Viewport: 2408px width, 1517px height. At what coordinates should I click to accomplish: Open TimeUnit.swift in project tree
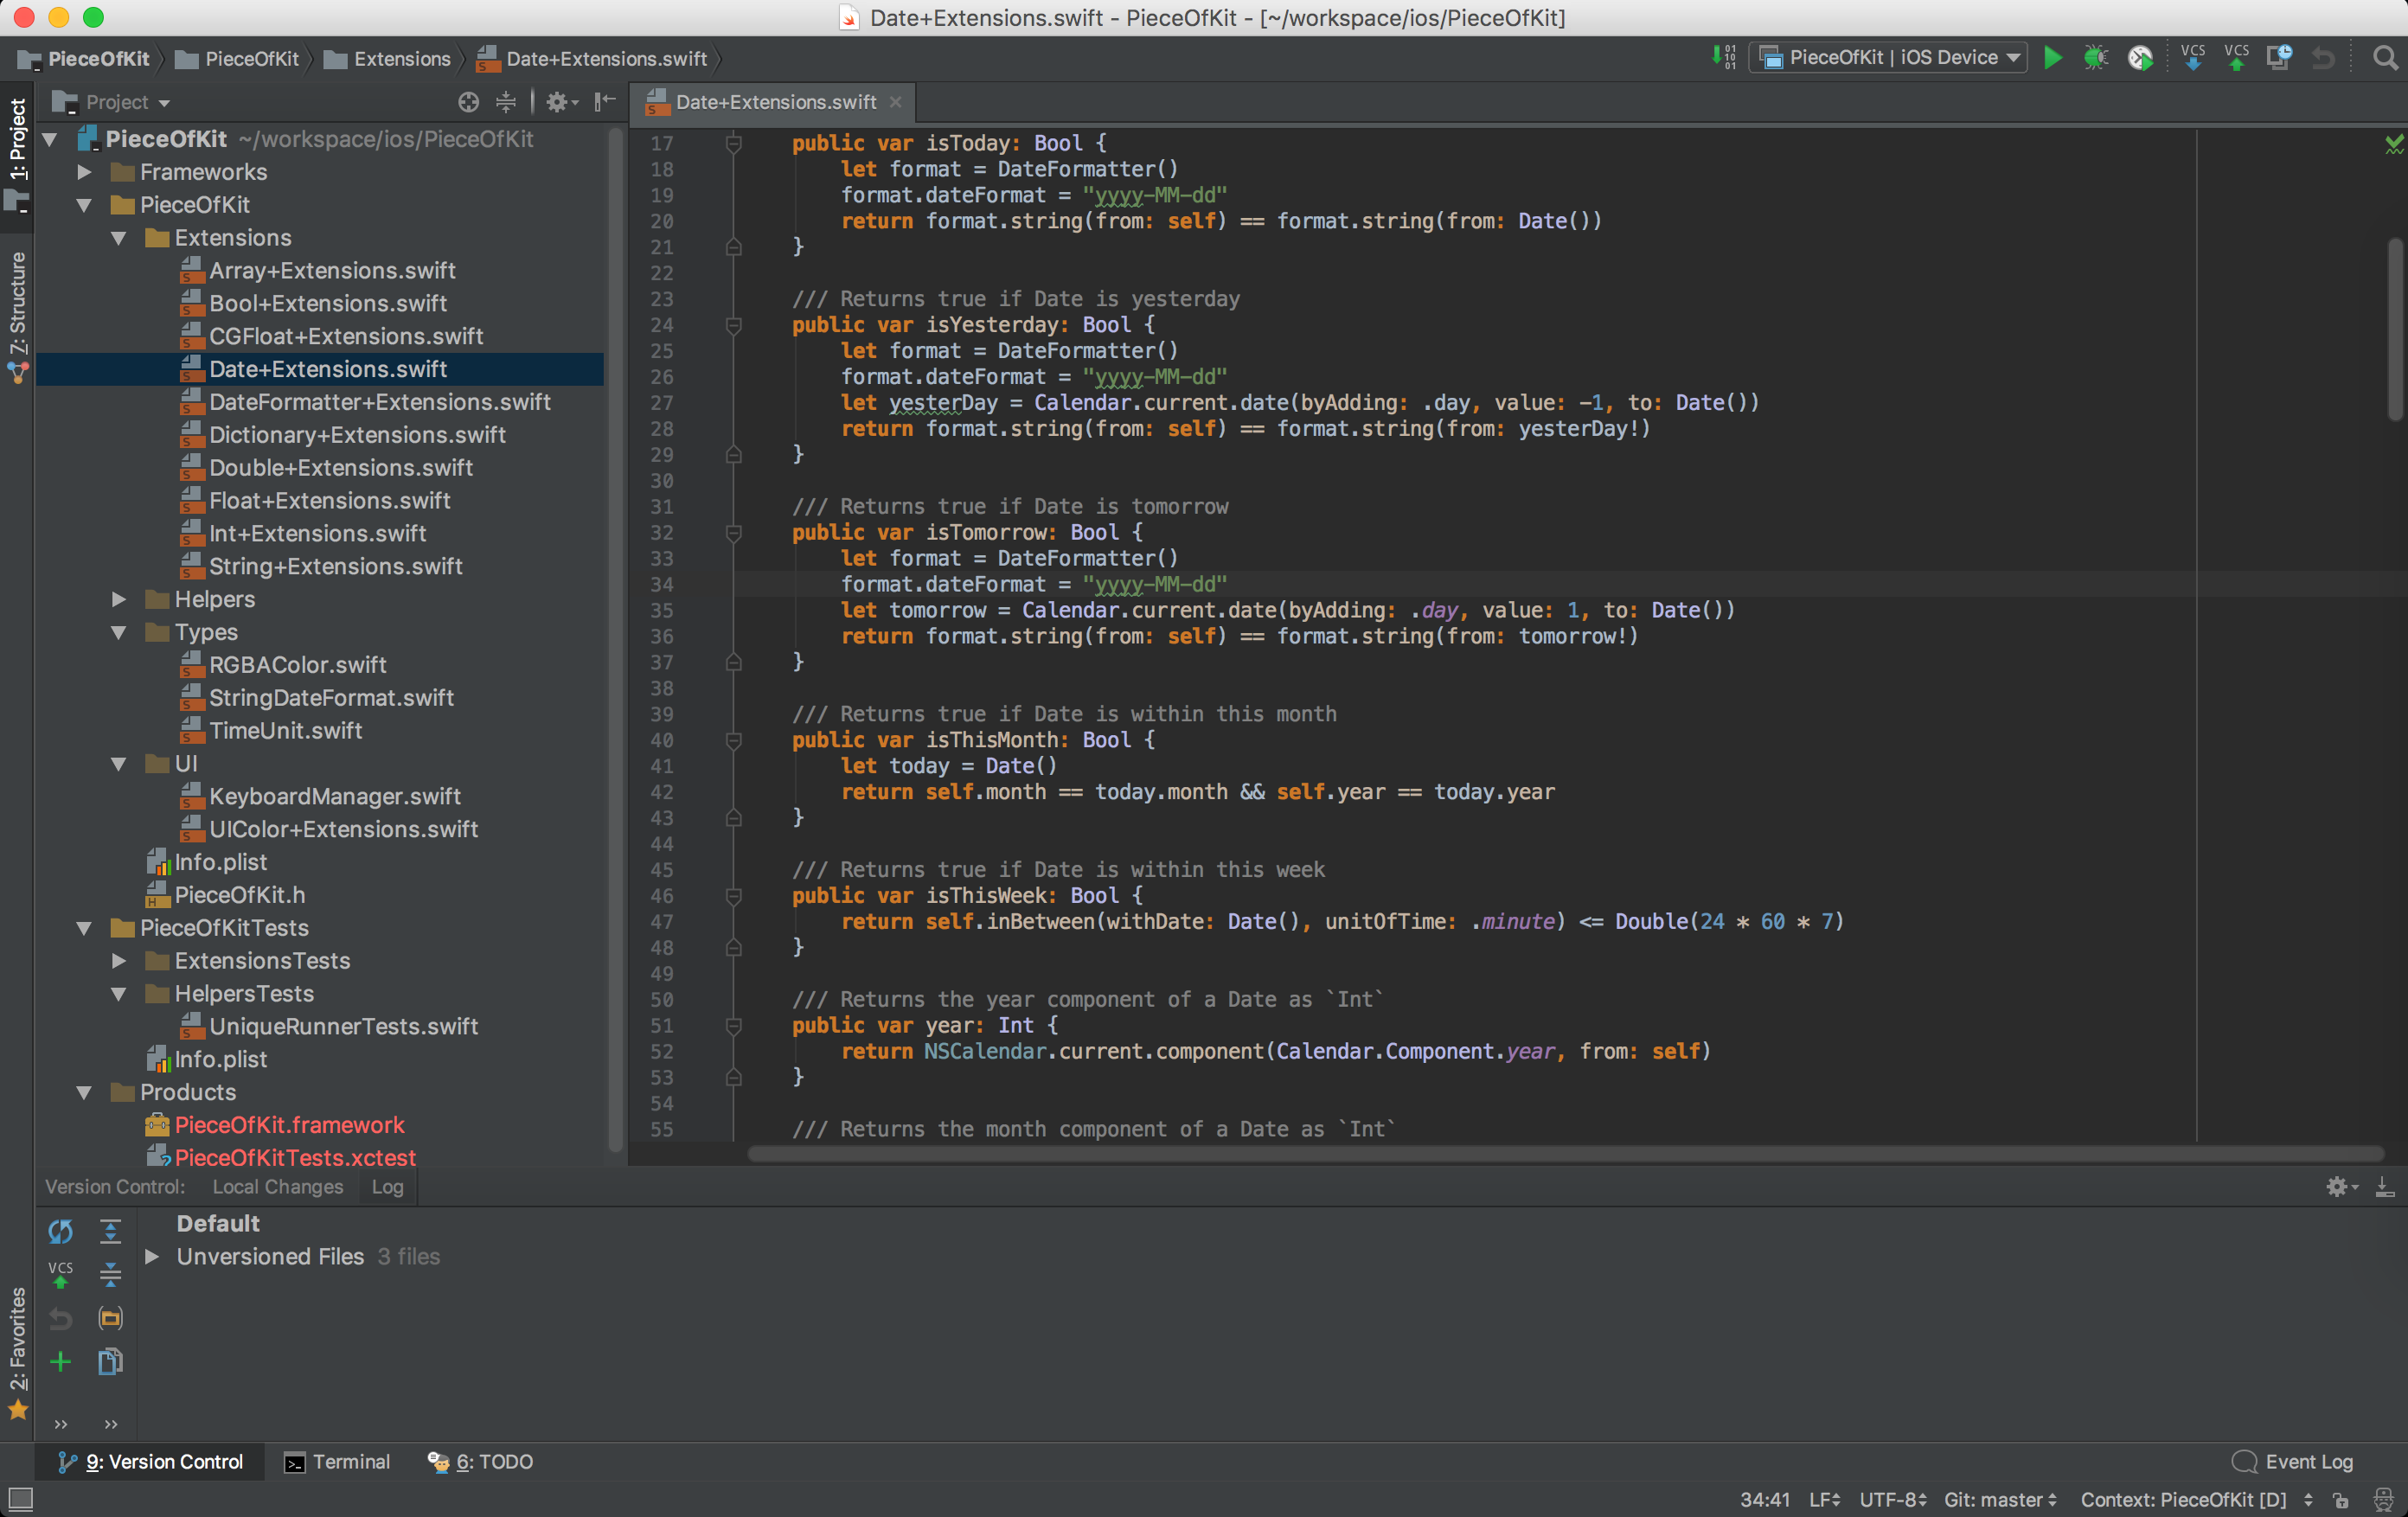tap(285, 730)
